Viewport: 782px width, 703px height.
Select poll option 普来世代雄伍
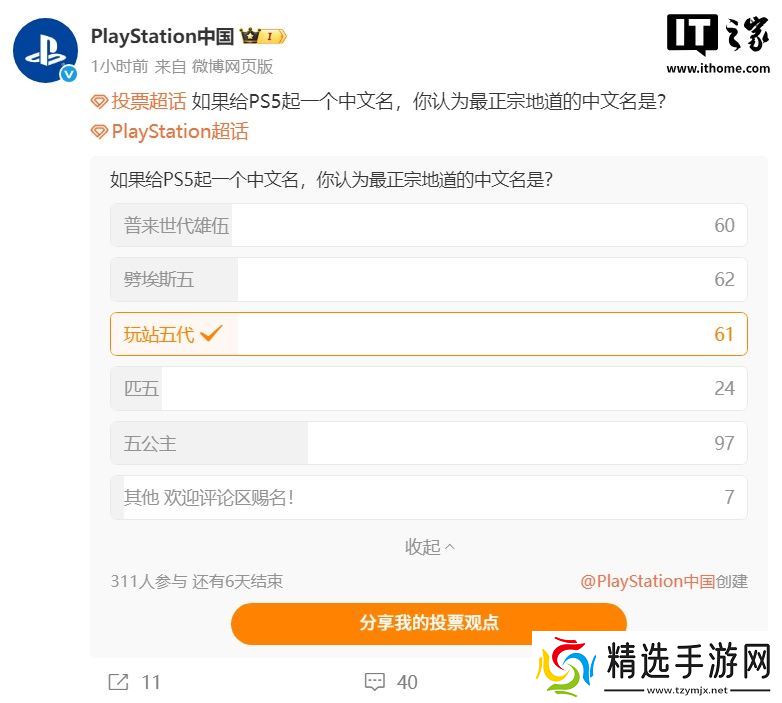[x=428, y=225]
